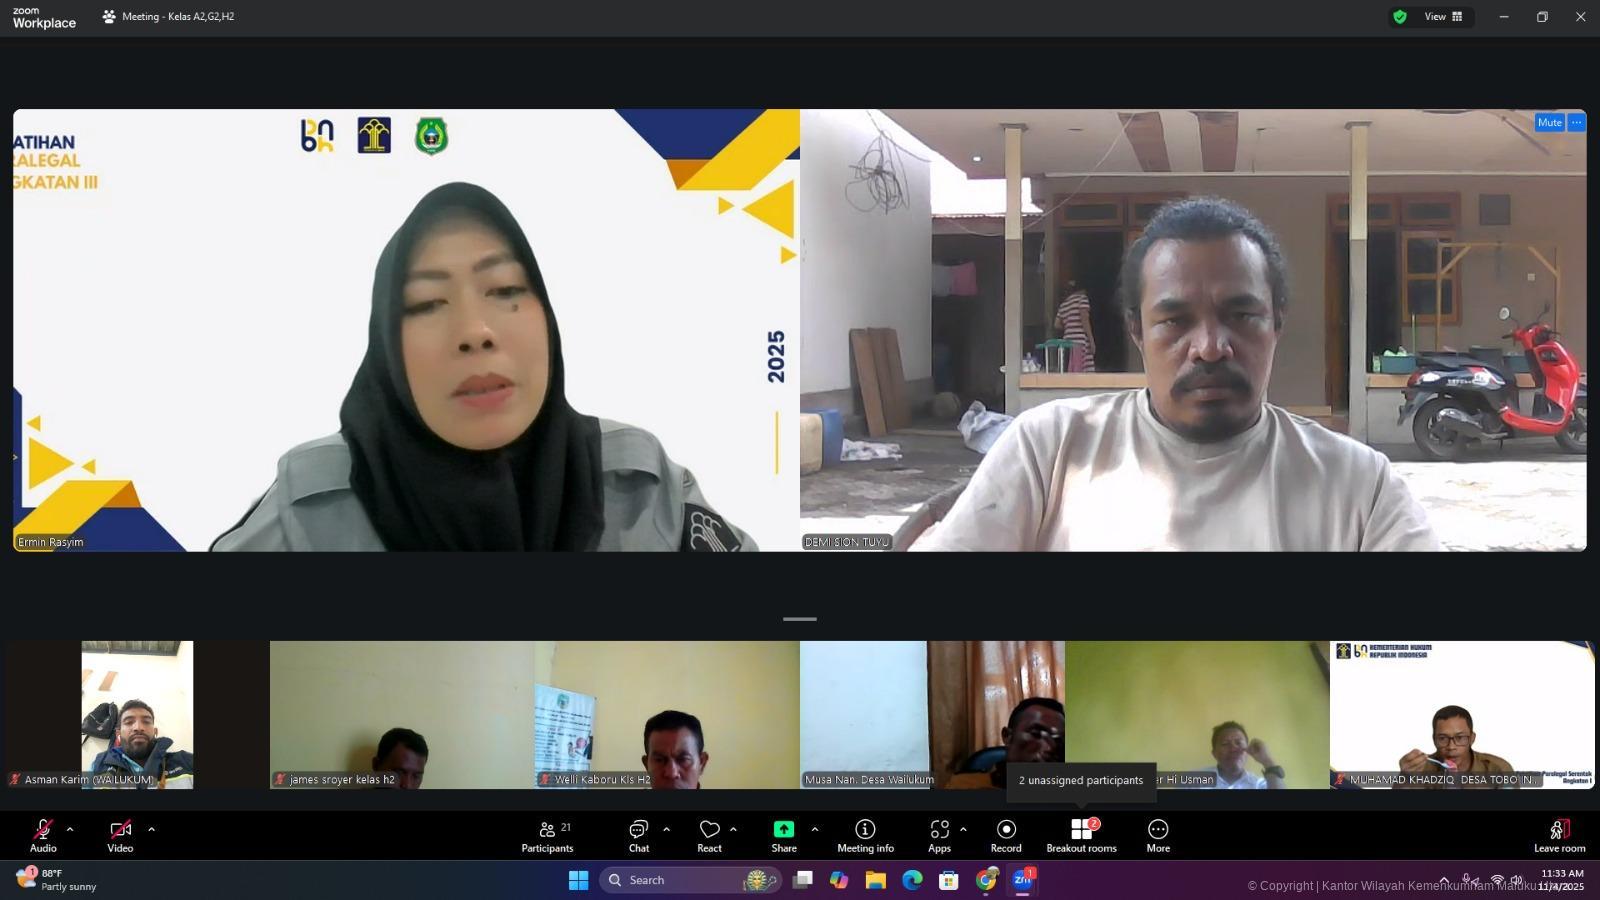1600x900 pixels.
Task: Open the View layout menu
Action: point(1443,17)
